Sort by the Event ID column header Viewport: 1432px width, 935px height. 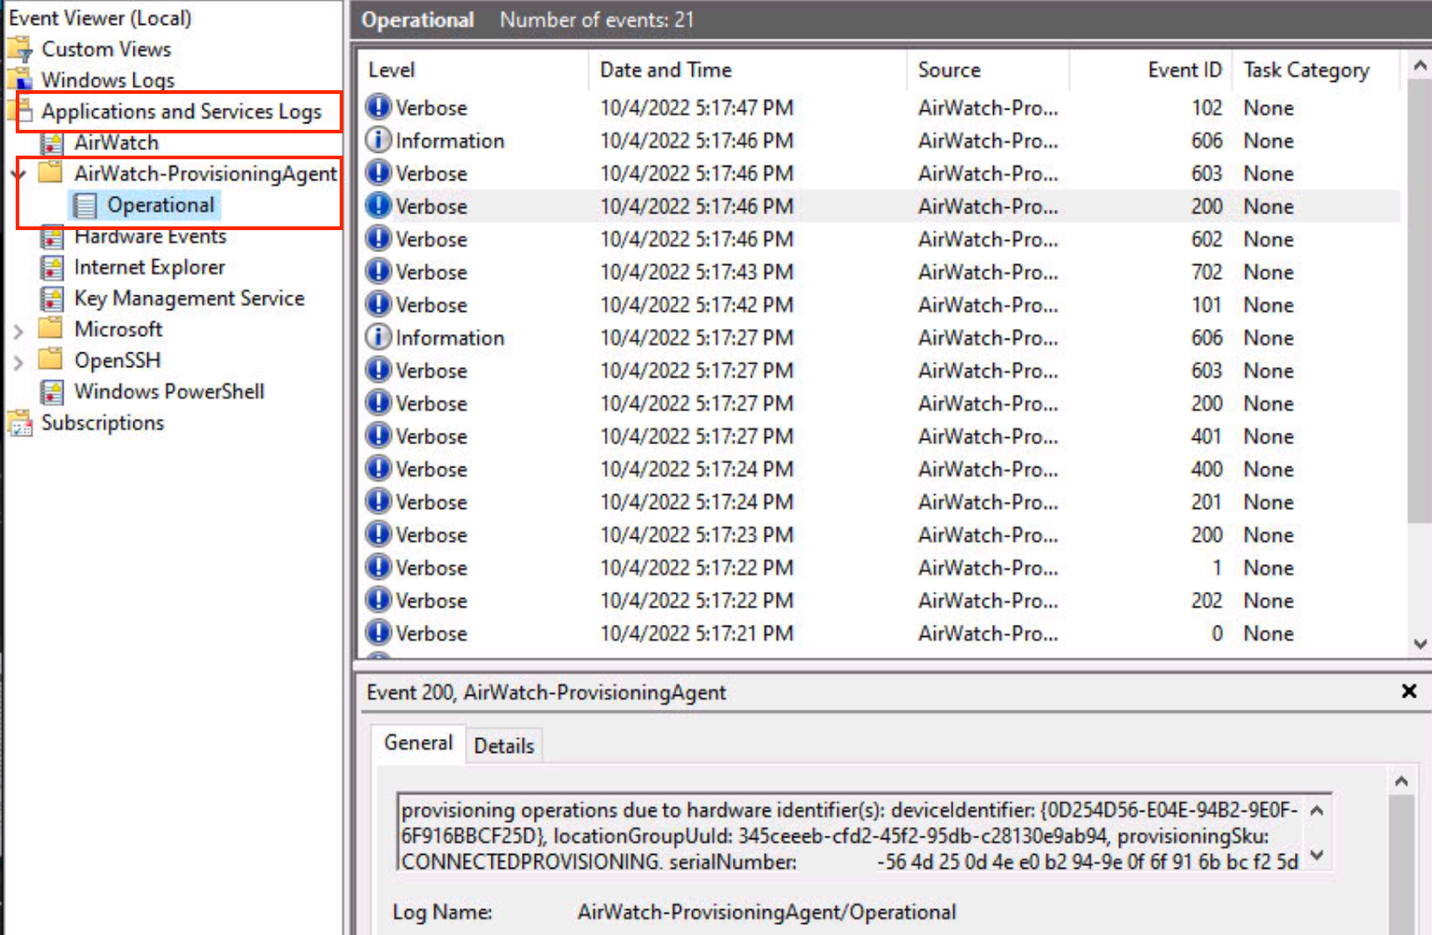(x=1184, y=69)
